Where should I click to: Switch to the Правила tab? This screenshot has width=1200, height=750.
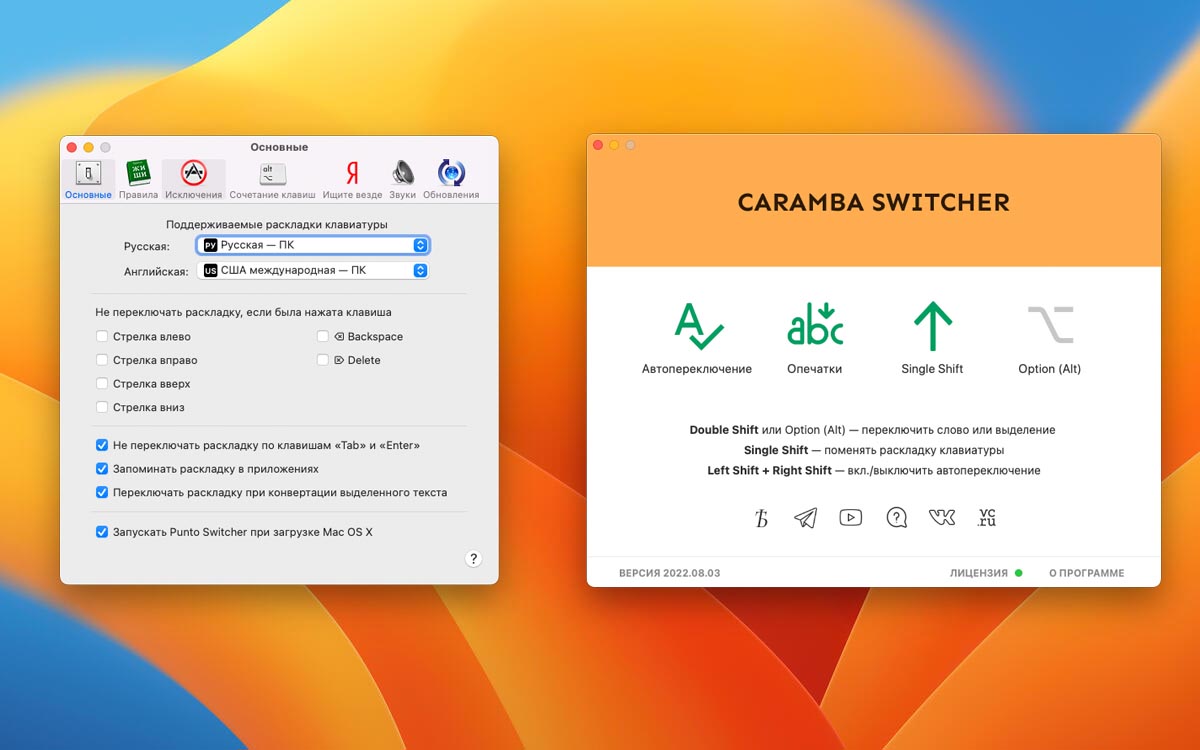138,180
